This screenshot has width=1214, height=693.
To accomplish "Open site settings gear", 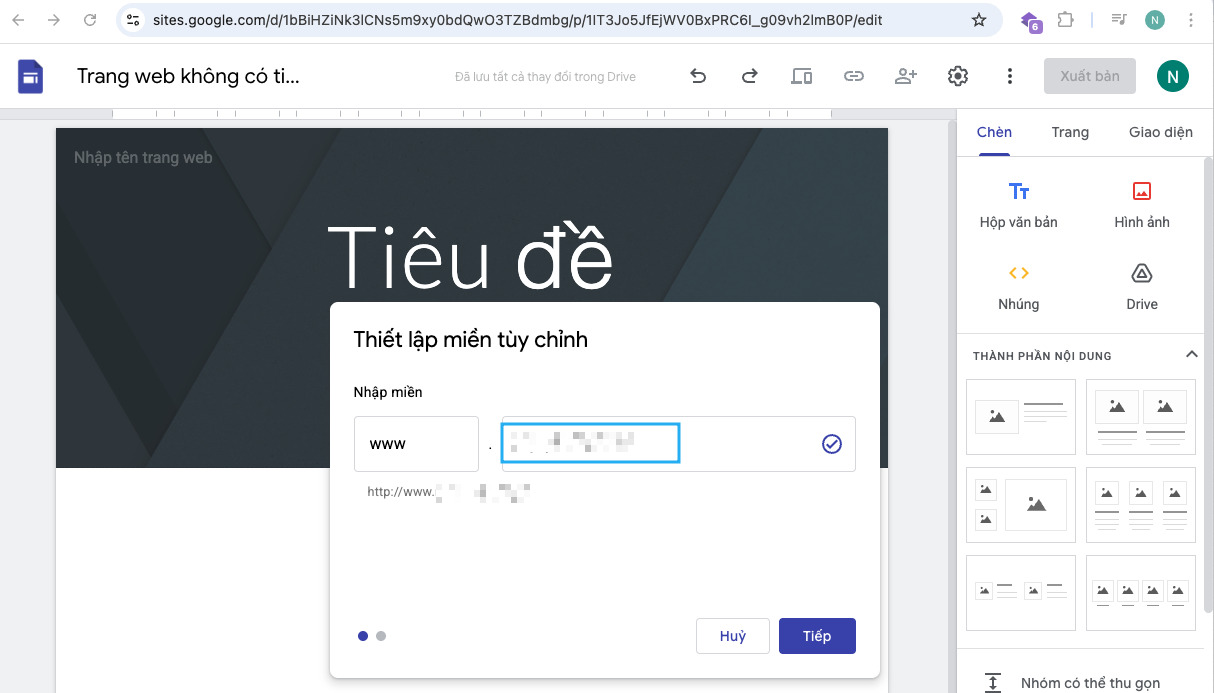I will tap(957, 75).
